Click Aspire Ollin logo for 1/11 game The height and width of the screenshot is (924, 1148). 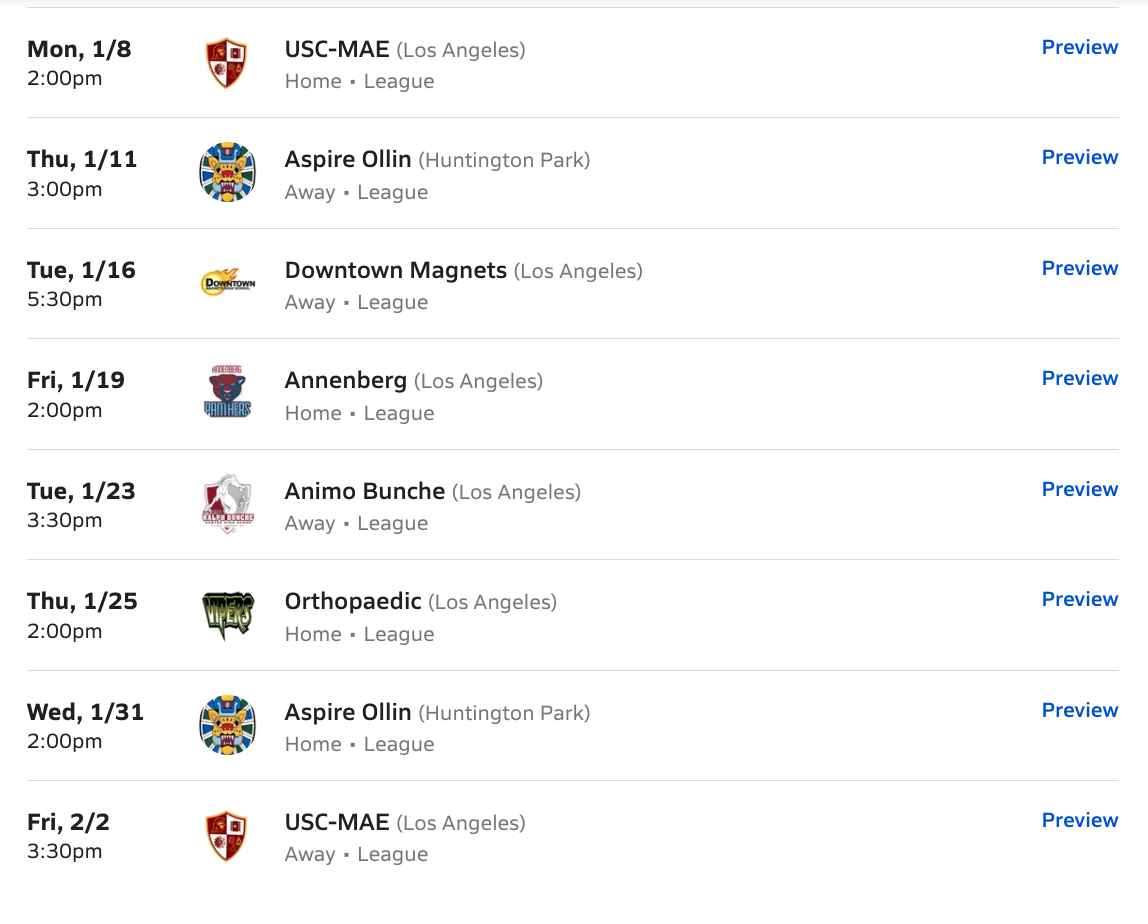tap(227, 173)
